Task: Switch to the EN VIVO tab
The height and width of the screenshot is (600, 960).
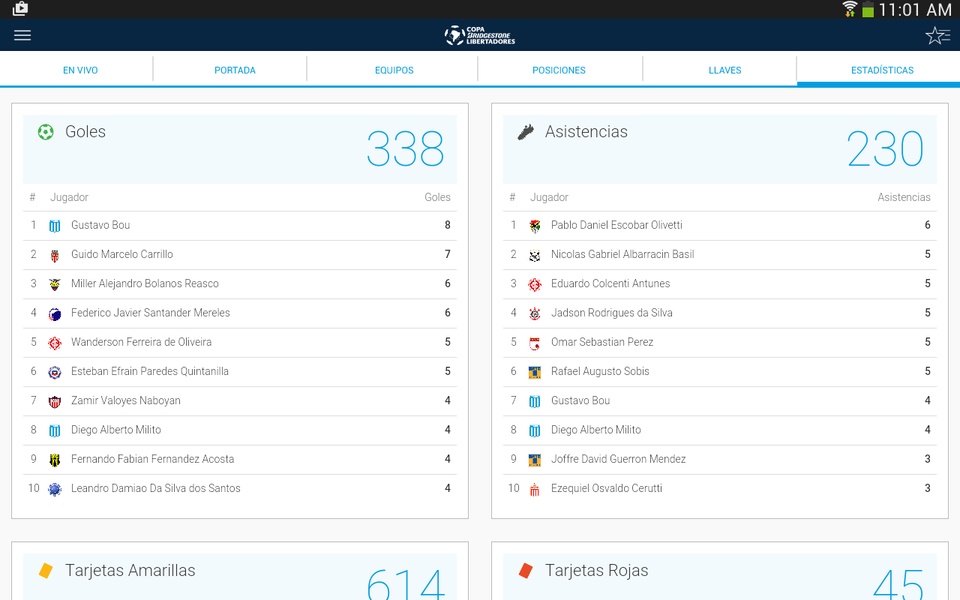Action: (80, 70)
